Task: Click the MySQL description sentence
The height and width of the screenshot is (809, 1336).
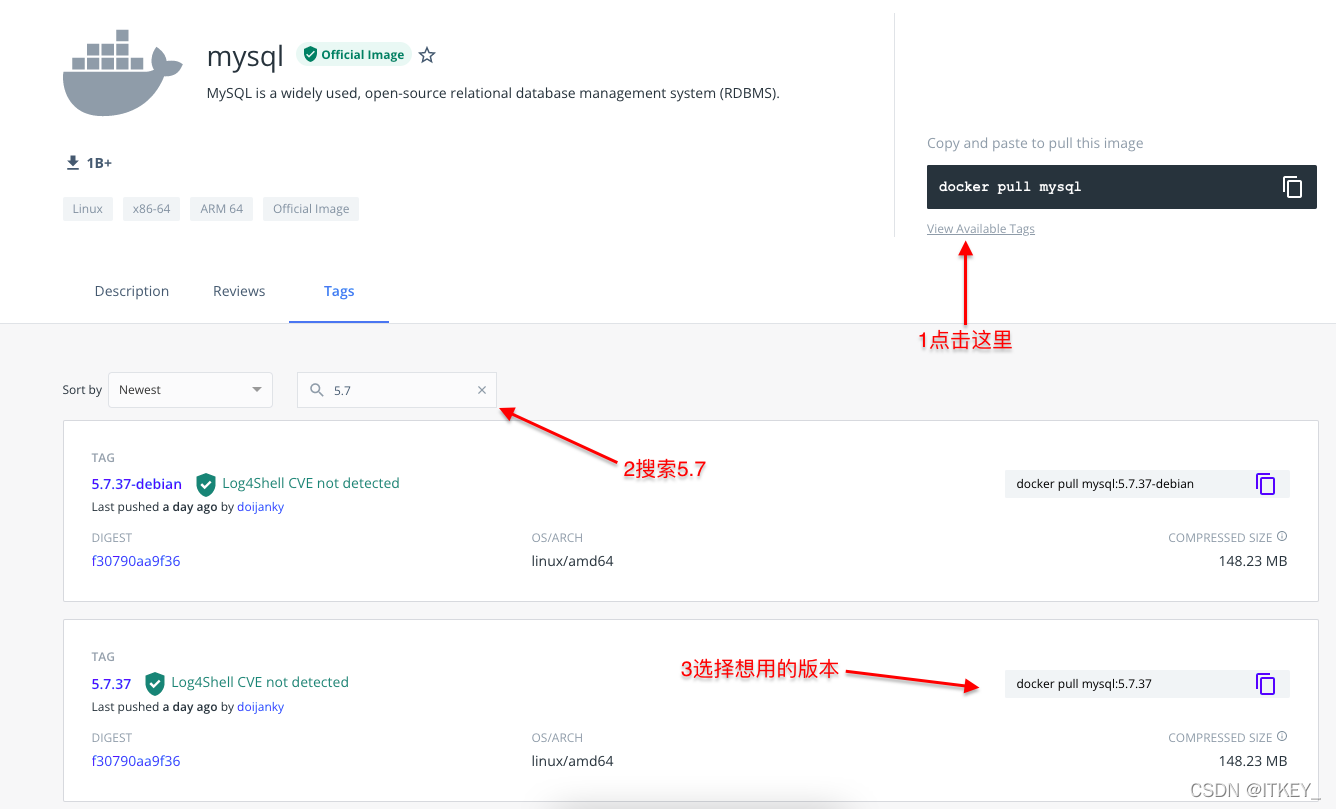Action: (493, 94)
